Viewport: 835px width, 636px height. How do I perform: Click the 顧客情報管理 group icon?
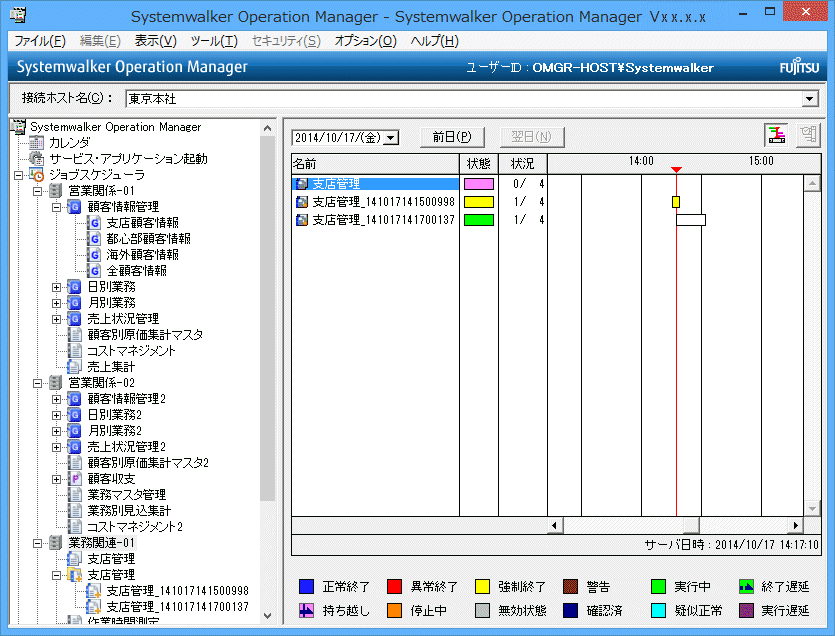click(x=75, y=207)
